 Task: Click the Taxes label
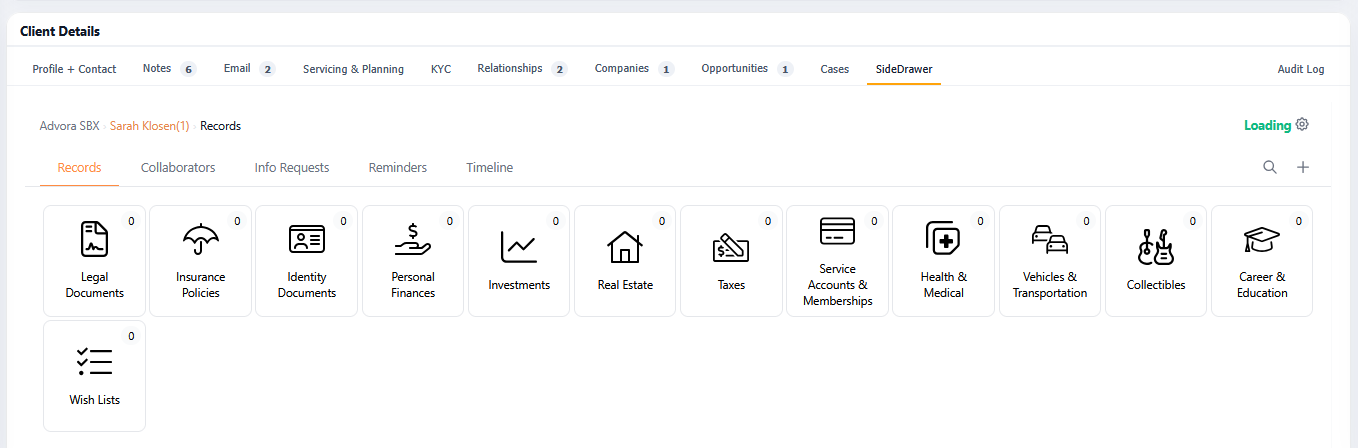point(731,285)
